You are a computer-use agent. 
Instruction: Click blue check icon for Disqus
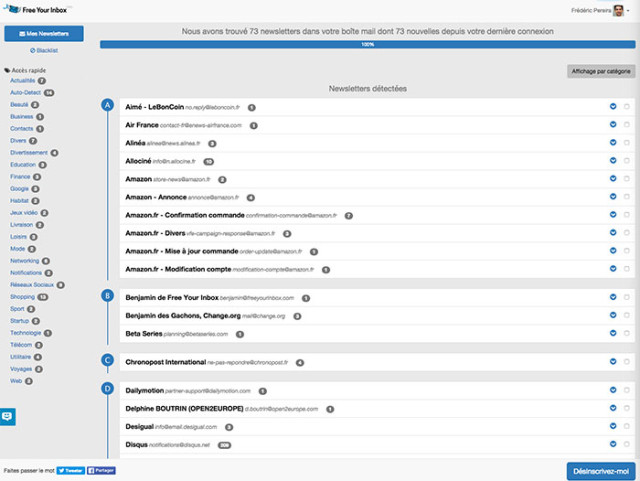pyautogui.click(x=613, y=444)
